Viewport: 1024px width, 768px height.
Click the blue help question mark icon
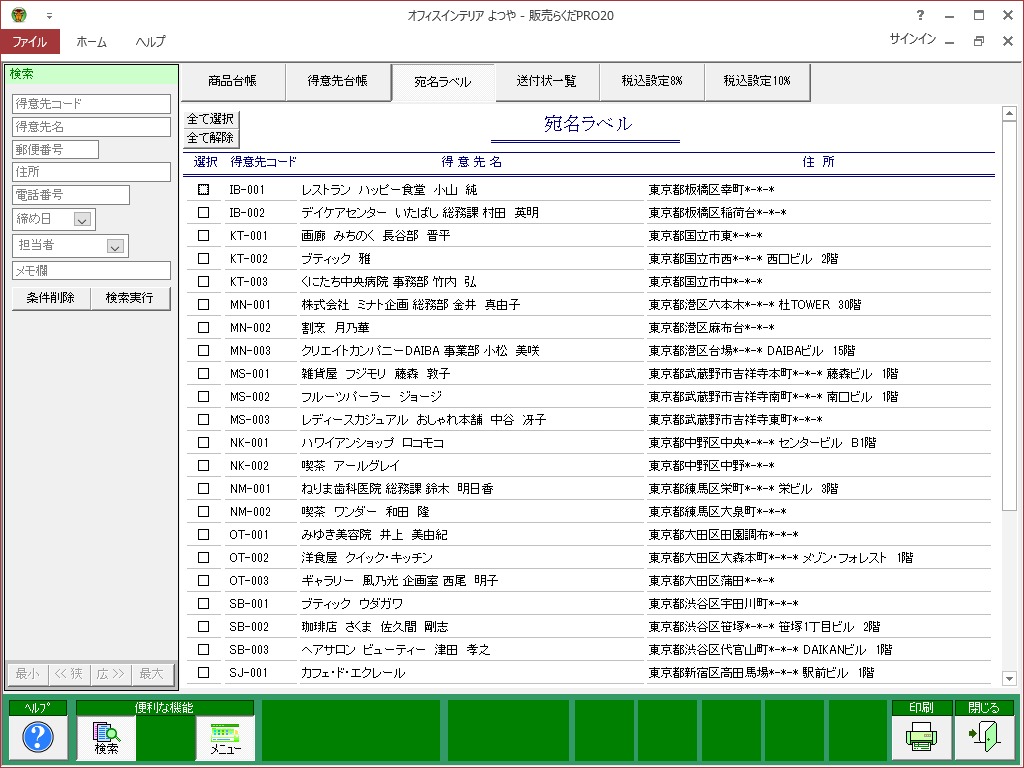(x=38, y=737)
